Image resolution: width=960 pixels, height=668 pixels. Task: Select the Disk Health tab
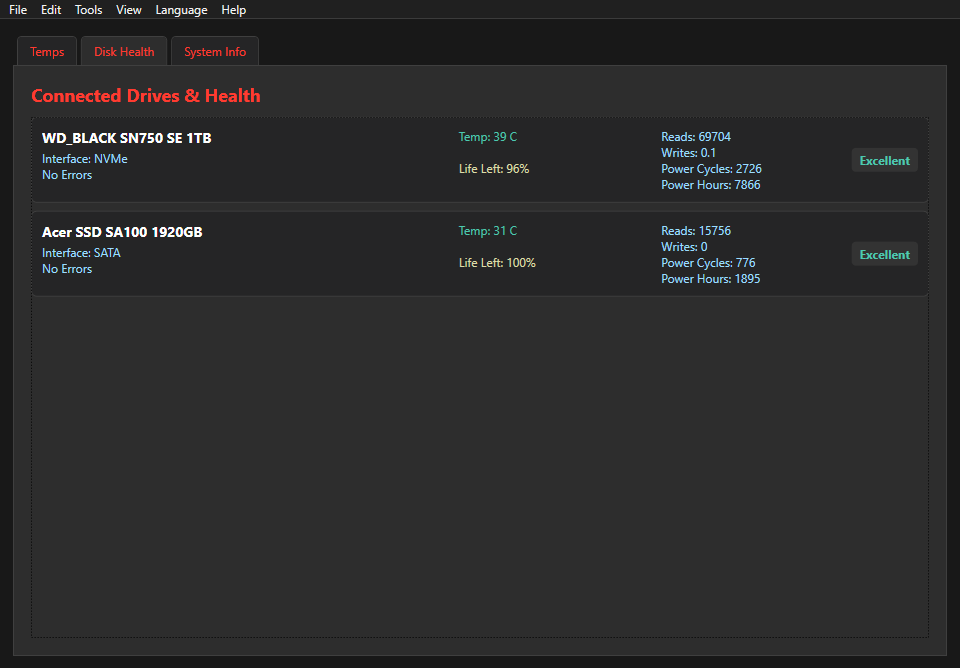(x=124, y=51)
